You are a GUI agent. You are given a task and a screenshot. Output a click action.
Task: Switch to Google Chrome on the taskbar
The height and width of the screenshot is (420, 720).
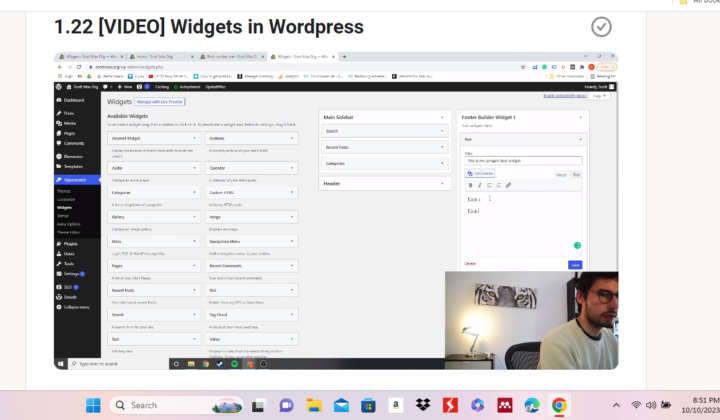coord(559,405)
